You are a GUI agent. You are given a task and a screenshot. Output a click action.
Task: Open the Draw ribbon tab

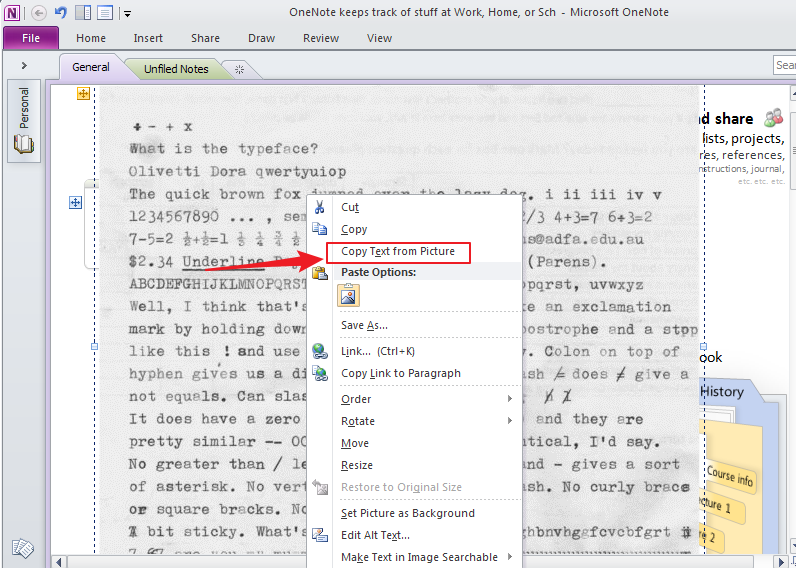tap(261, 38)
